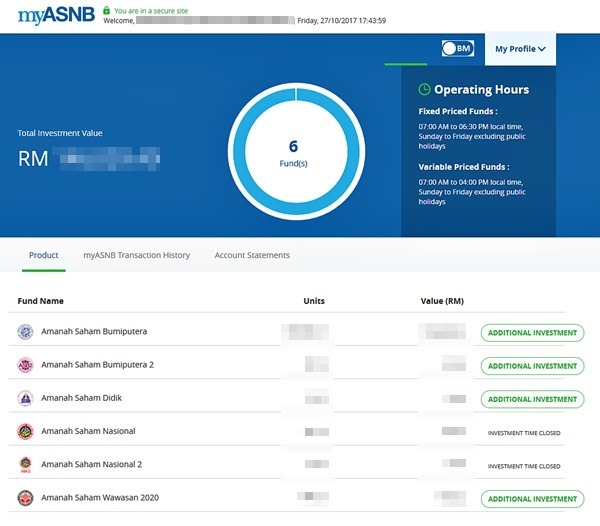This screenshot has height=526, width=600.
Task: Click the Amanah Saham Bumiputera 2 fund name
Action: pyautogui.click(x=98, y=365)
